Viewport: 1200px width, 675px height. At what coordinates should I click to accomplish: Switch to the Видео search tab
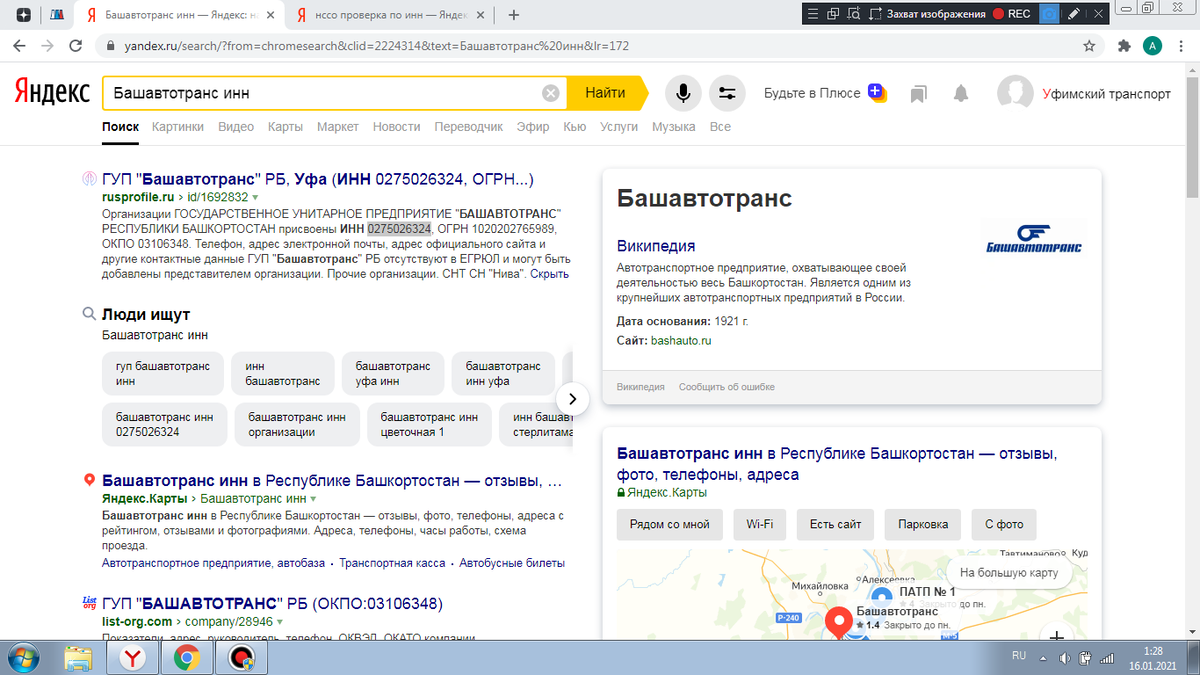[x=236, y=127]
